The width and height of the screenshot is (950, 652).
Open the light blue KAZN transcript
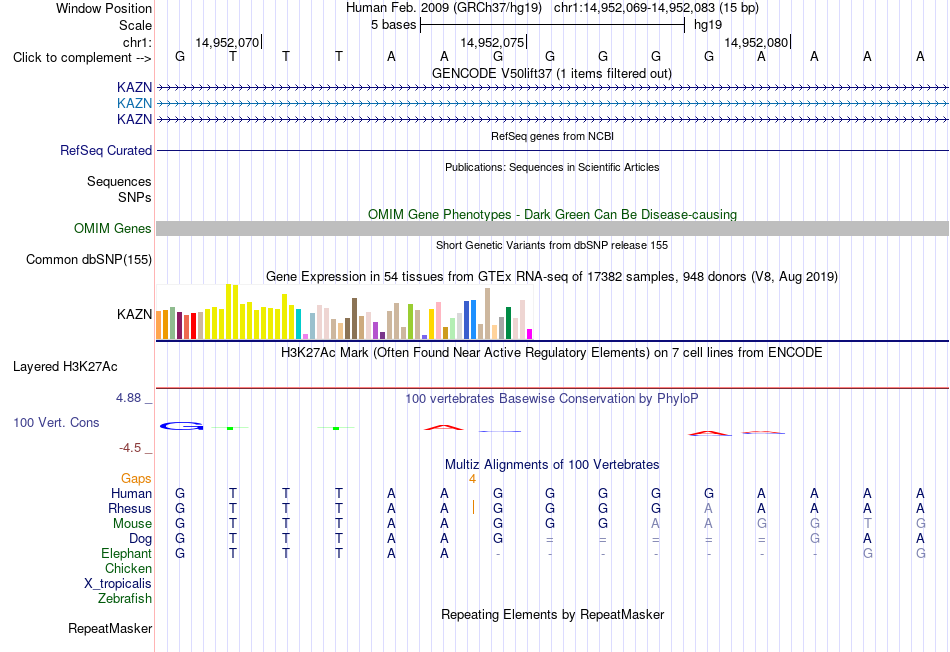552,104
